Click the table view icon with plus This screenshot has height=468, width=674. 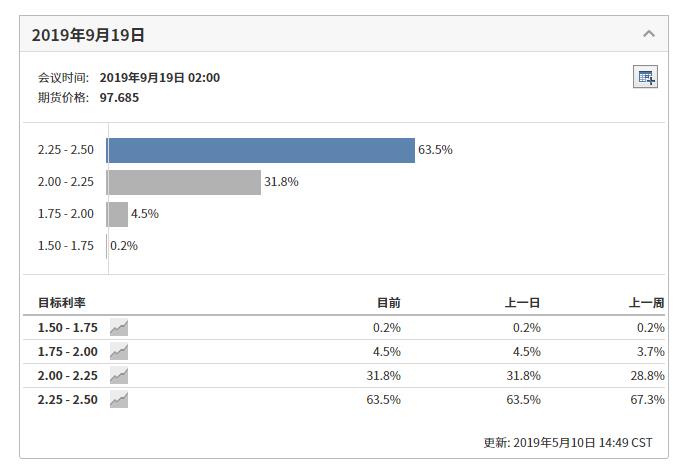[x=645, y=77]
